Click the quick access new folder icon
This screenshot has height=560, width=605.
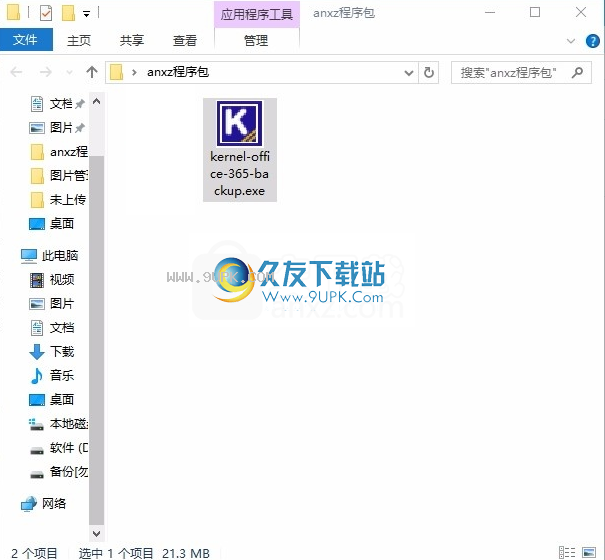coord(68,14)
